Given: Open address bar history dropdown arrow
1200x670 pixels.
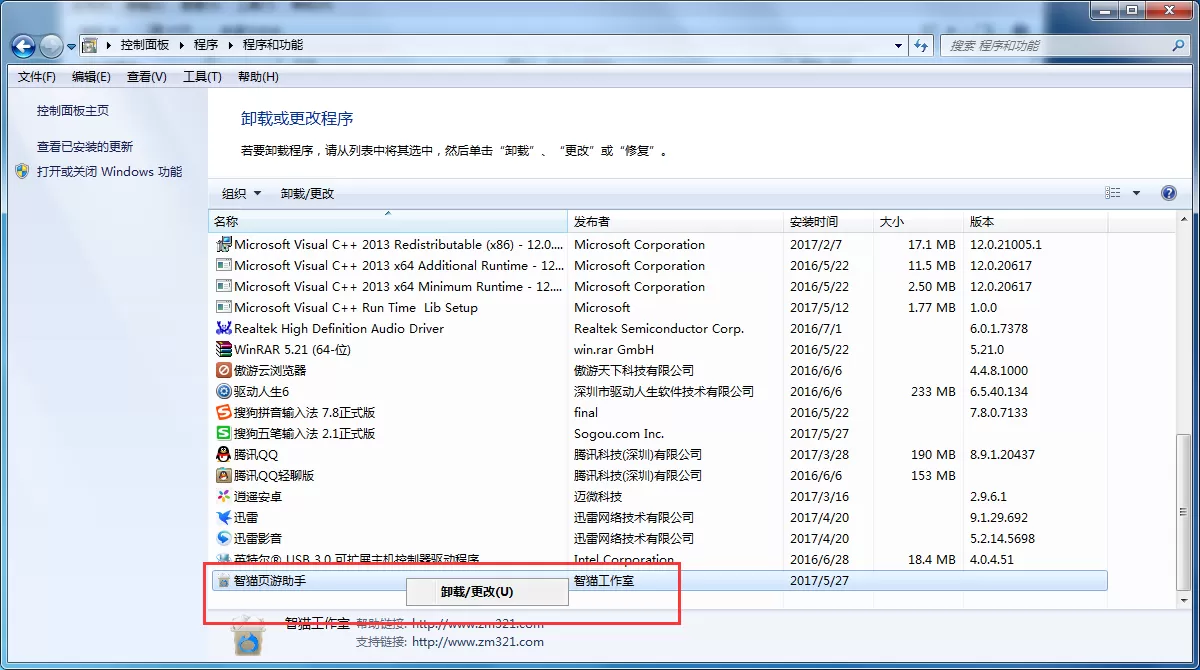Looking at the screenshot, I should [898, 45].
